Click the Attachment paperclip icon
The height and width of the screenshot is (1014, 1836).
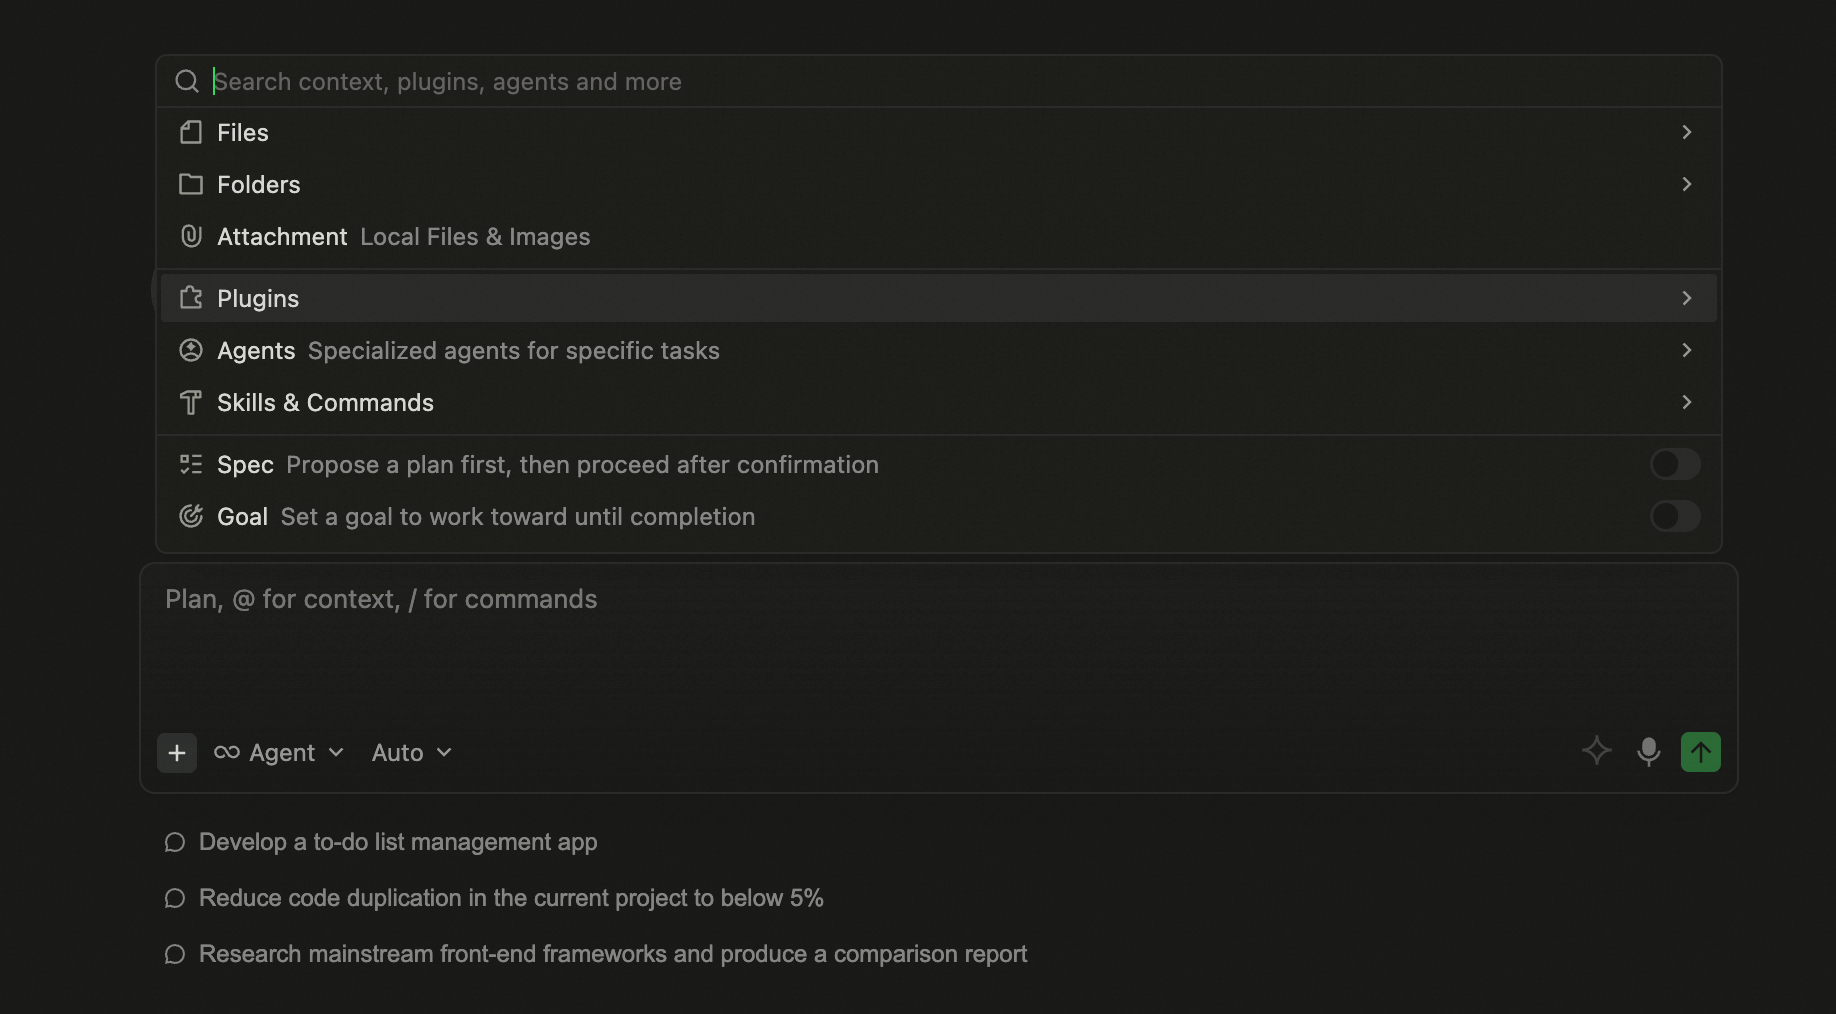191,236
